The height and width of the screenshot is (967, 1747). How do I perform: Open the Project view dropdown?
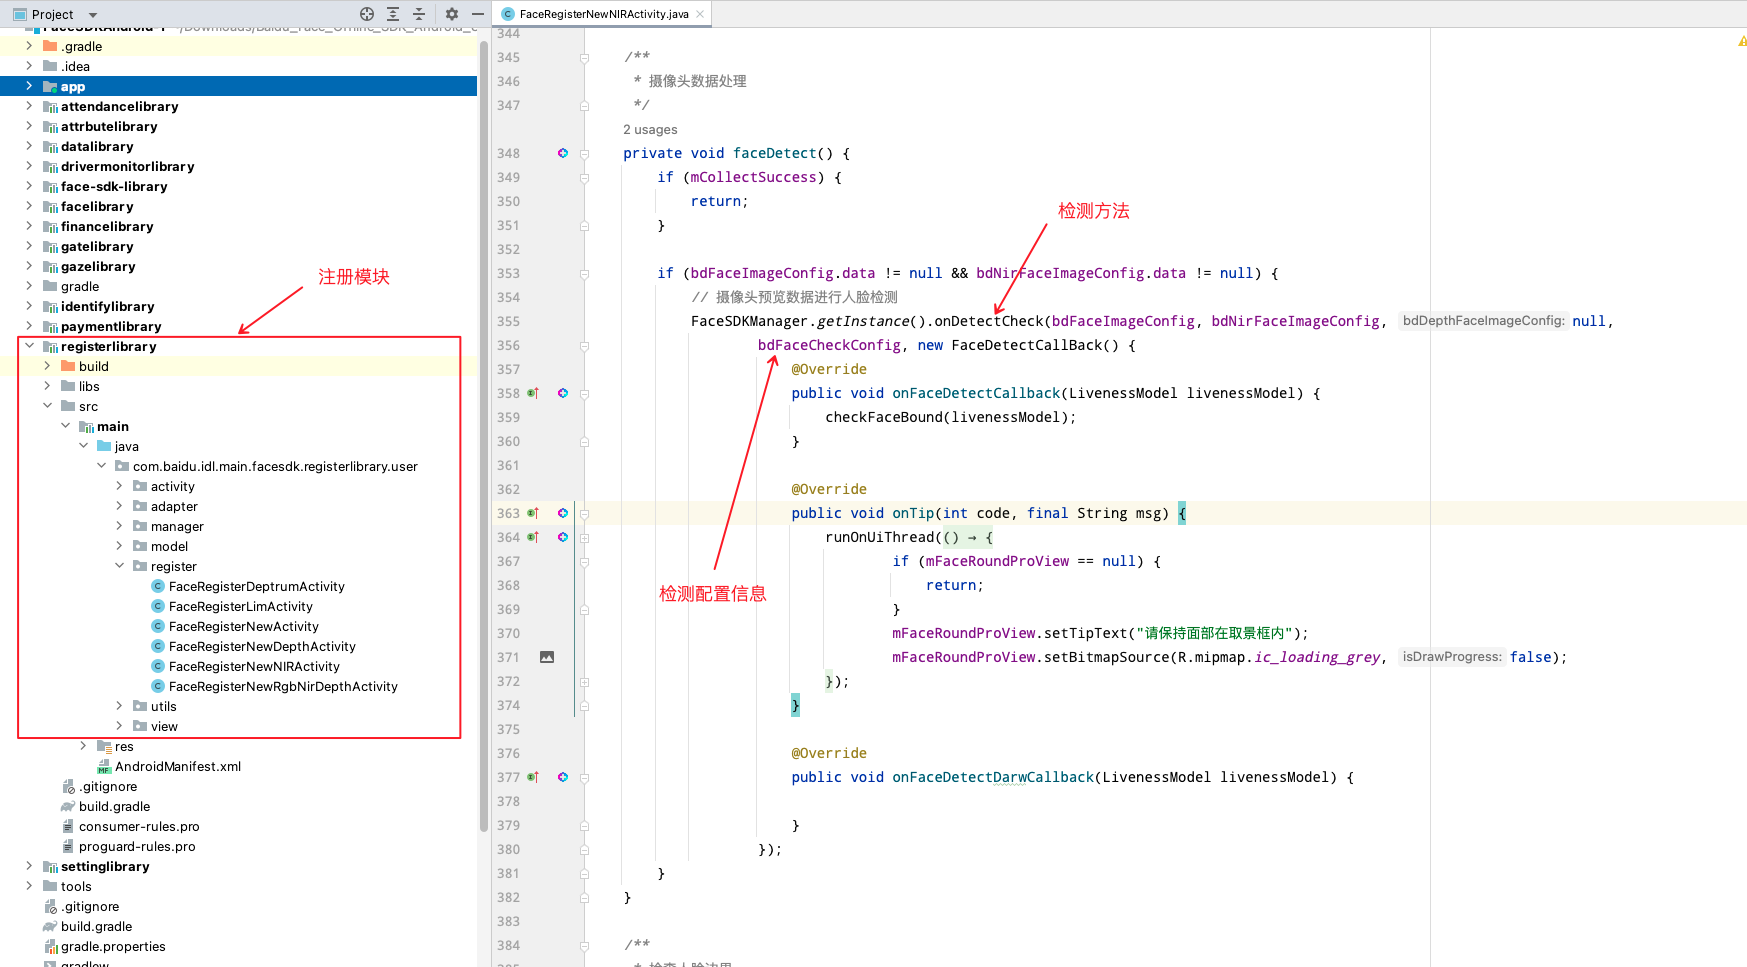coord(93,15)
